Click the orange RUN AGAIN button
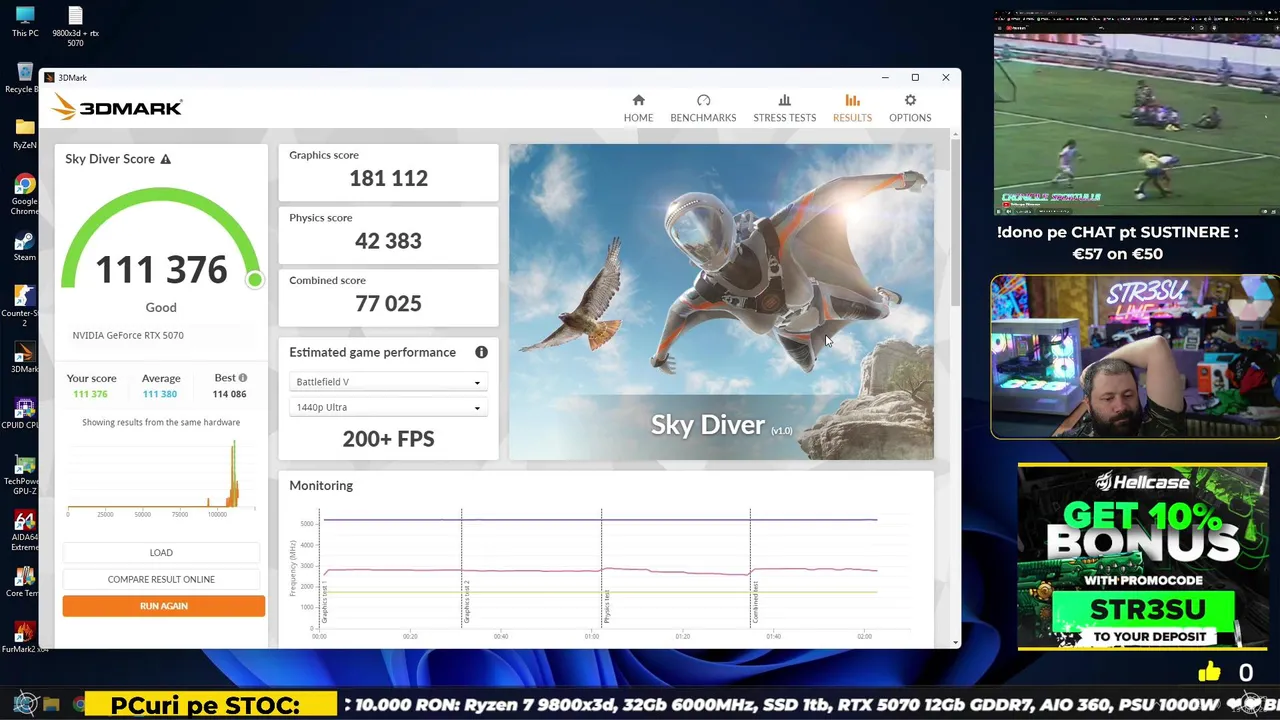The image size is (1280, 720). coord(164,606)
